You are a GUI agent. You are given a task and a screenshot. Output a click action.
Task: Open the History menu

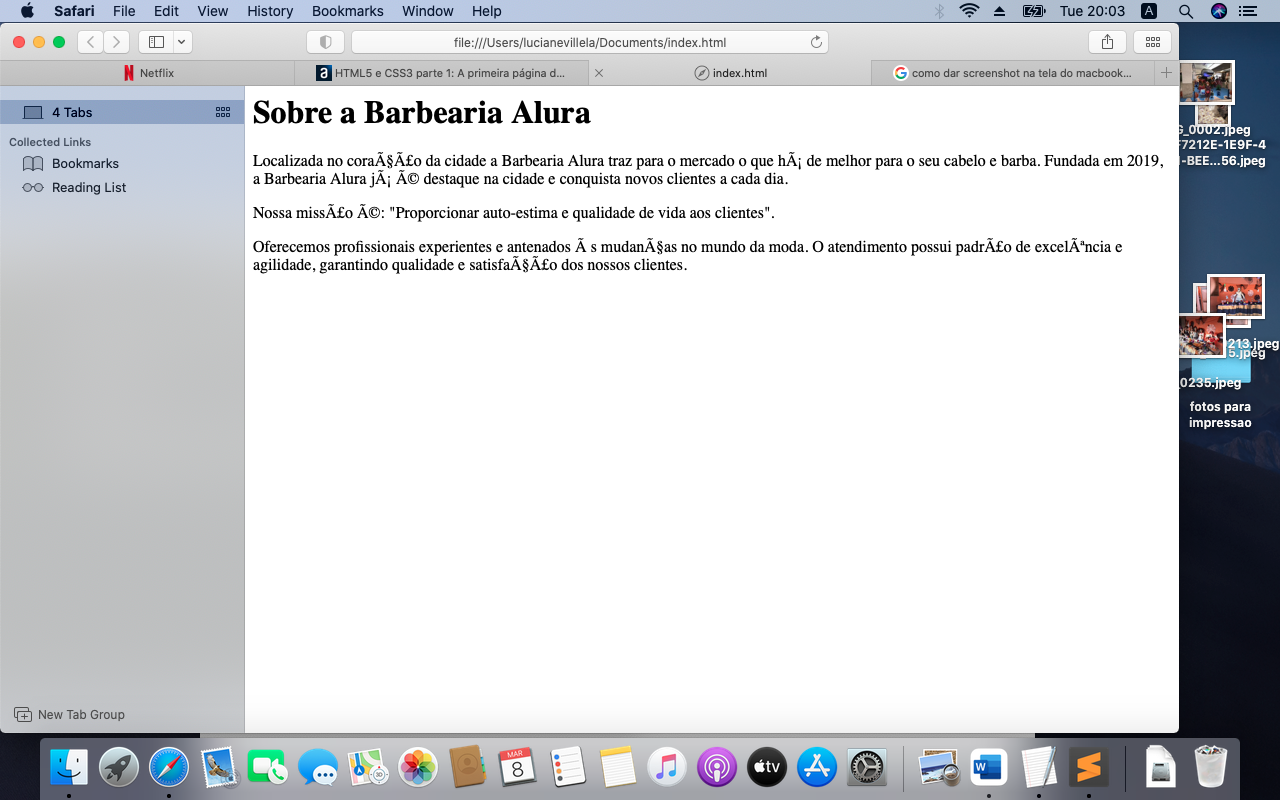click(270, 11)
